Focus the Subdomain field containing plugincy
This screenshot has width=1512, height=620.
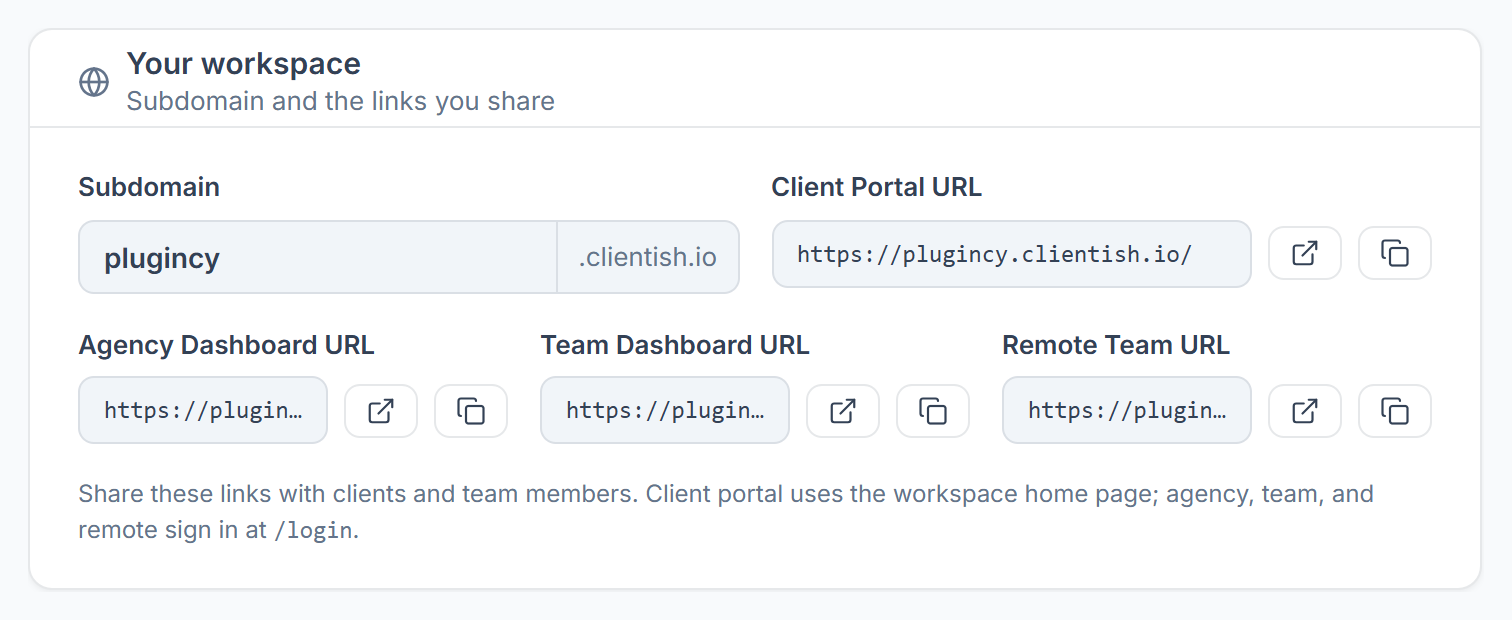pos(318,257)
